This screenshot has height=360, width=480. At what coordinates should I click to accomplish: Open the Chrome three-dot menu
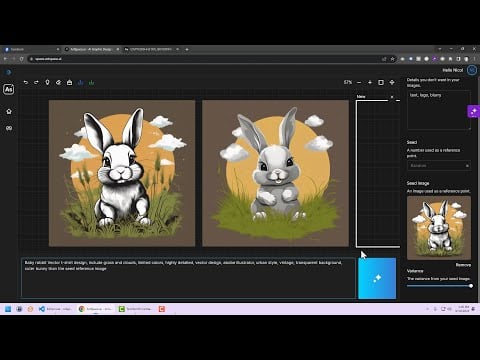[474, 59]
